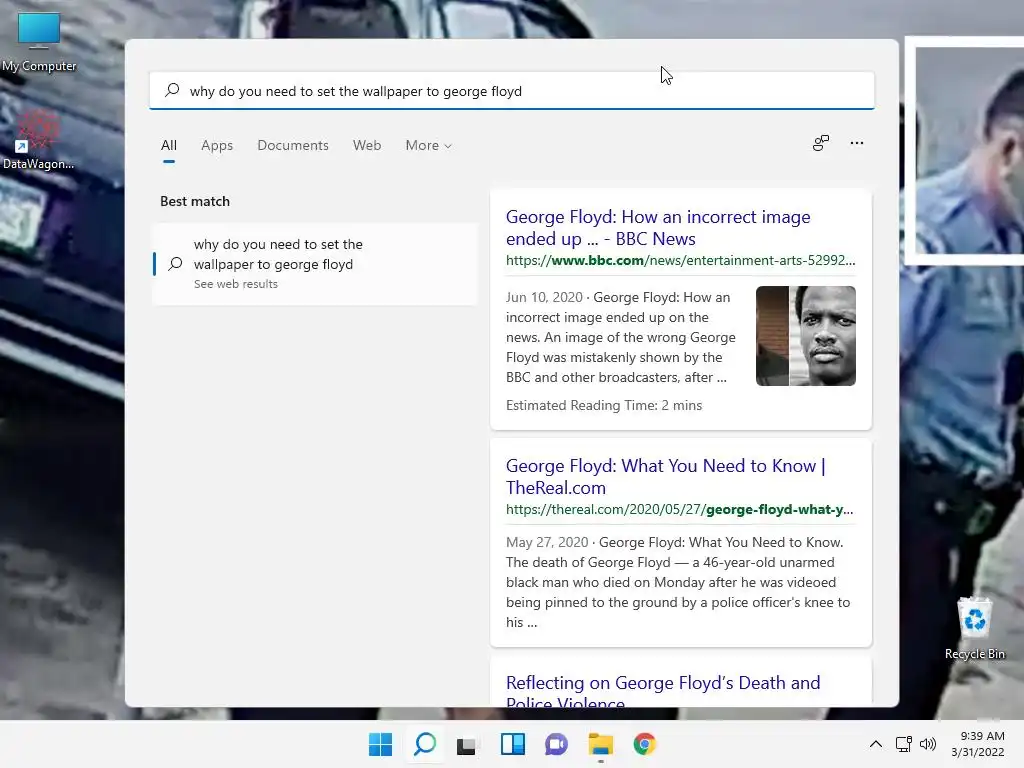Open search feedback/accounts icon
This screenshot has width=1024, height=768.
pyautogui.click(x=821, y=143)
